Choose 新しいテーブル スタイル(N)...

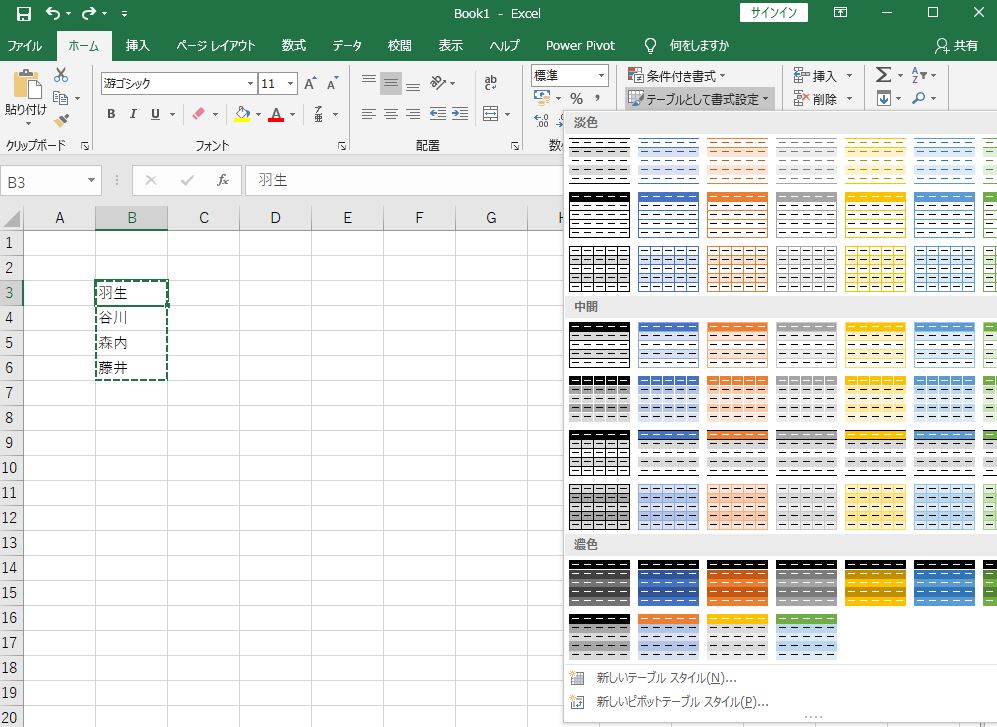pos(666,677)
